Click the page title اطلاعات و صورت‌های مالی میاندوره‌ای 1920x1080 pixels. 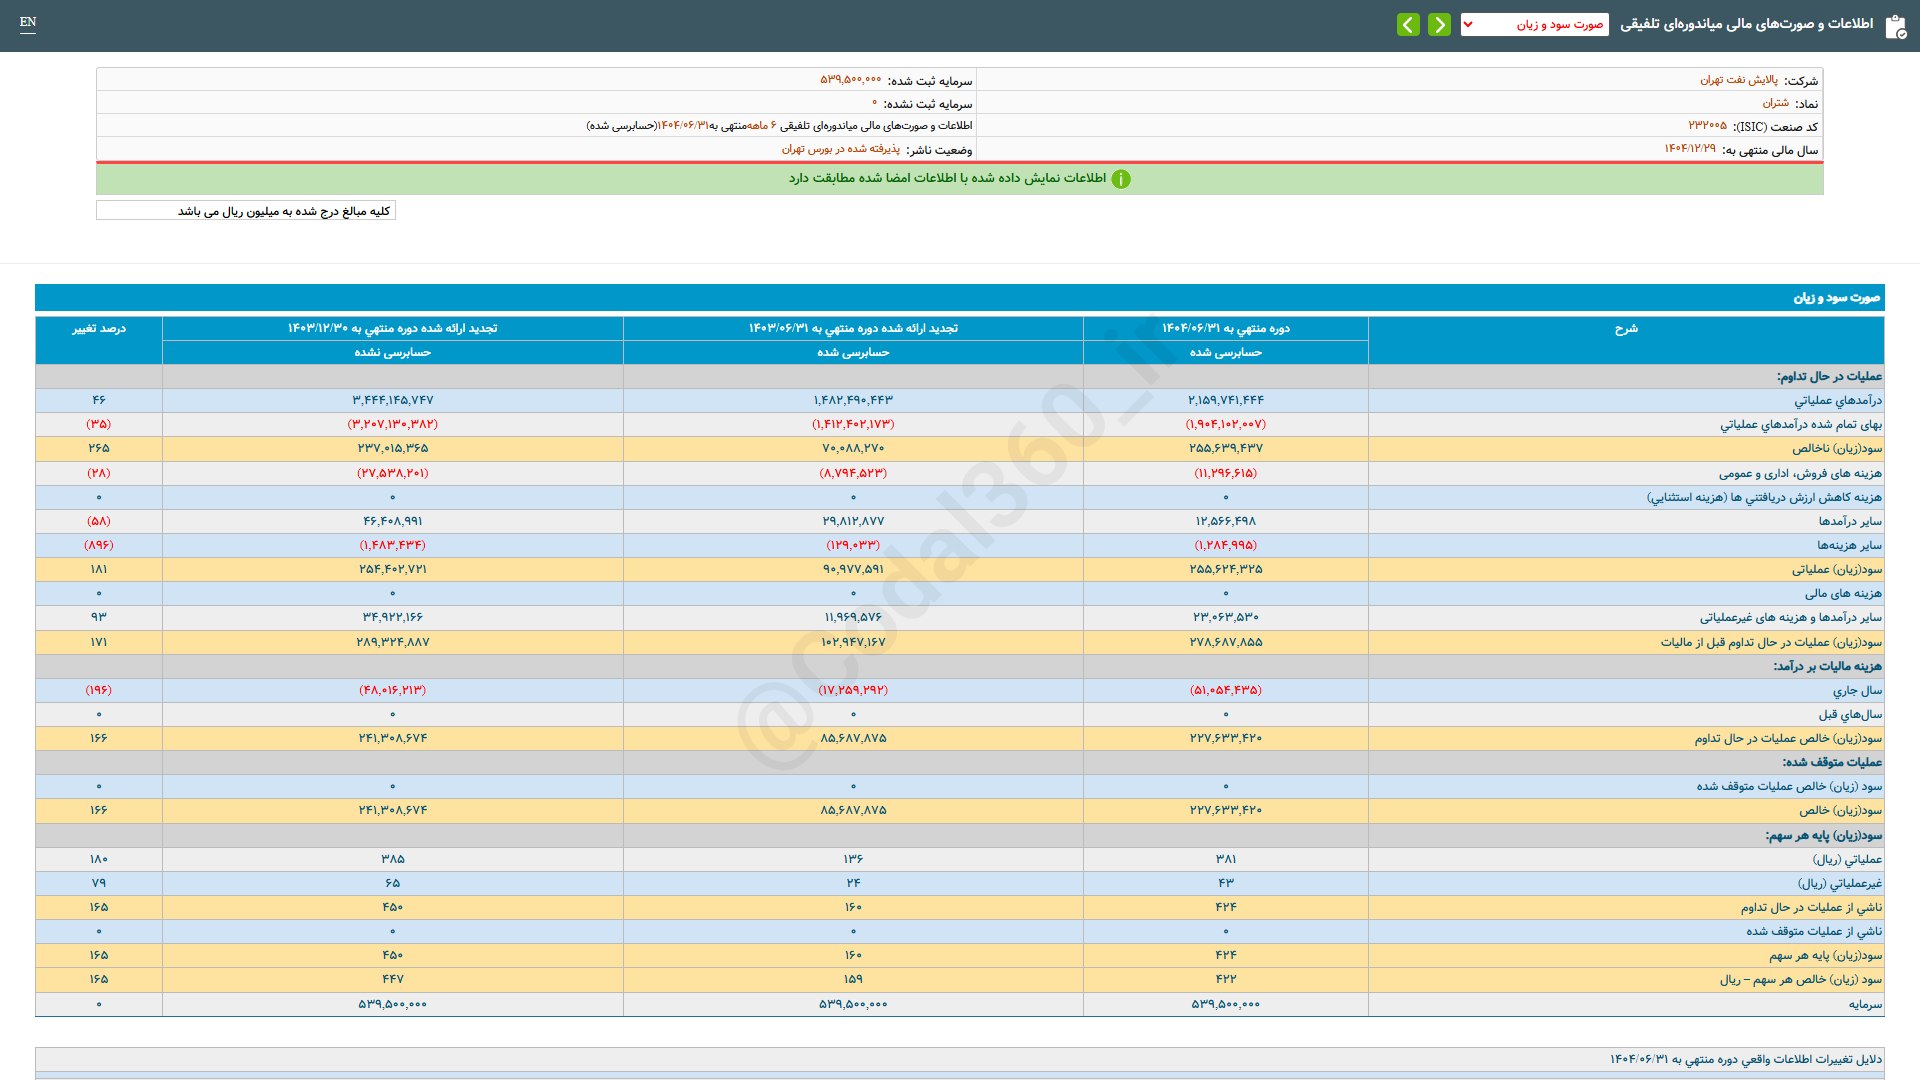click(1746, 24)
